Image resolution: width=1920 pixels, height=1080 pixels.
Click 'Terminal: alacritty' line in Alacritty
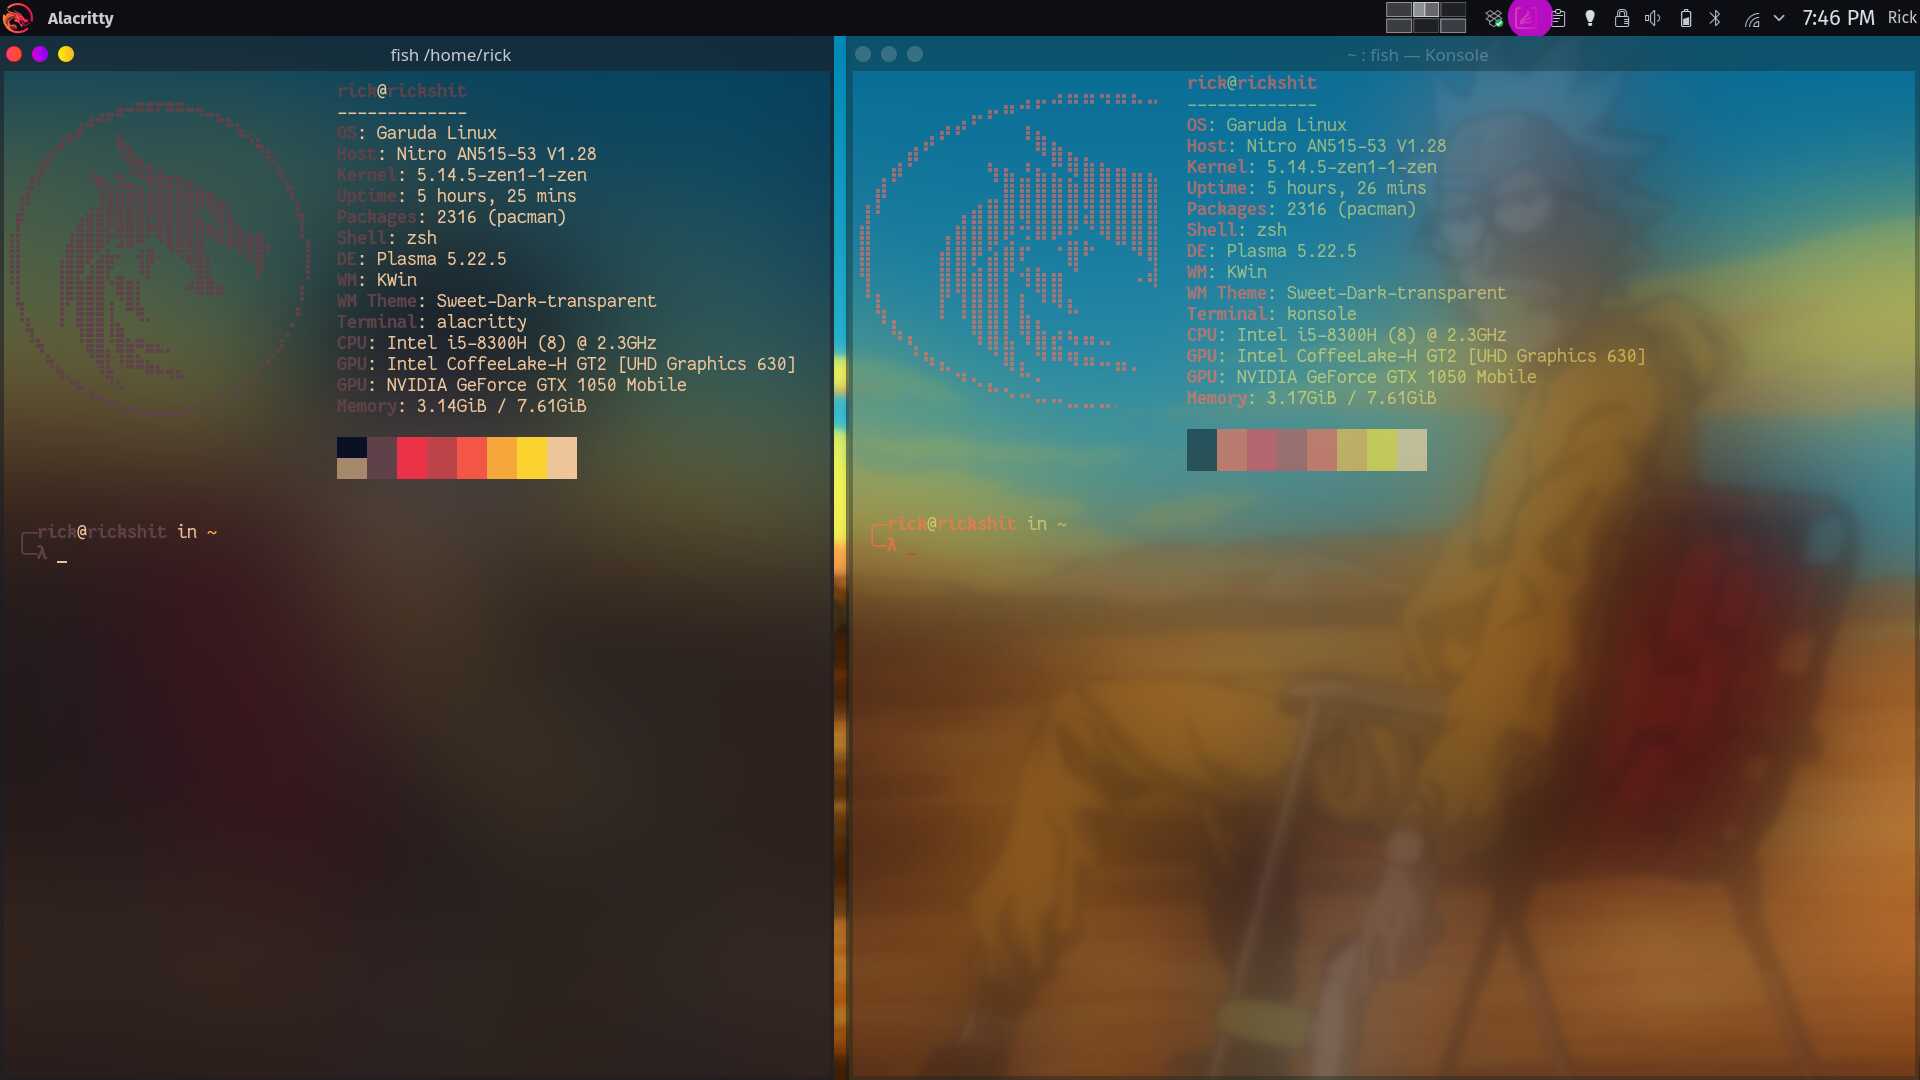point(432,322)
